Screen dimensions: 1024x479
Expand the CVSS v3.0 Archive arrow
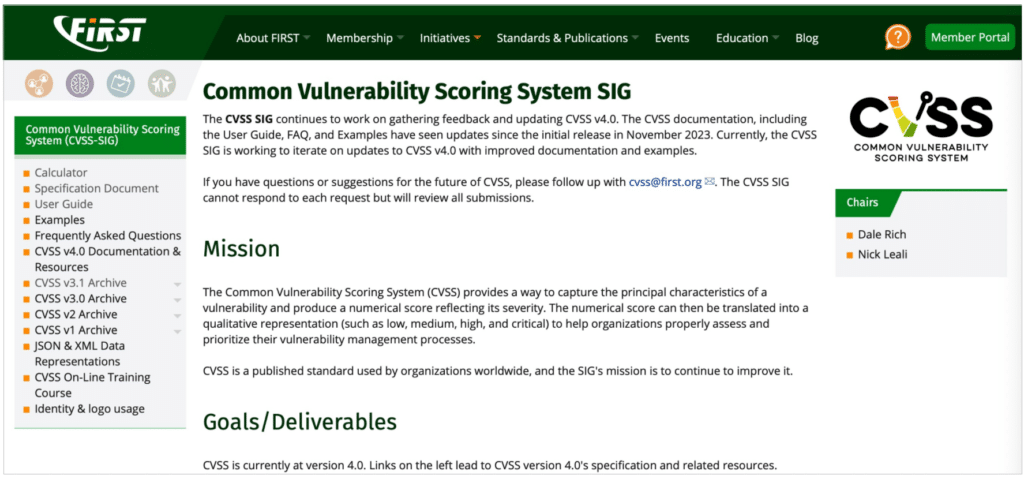177,299
